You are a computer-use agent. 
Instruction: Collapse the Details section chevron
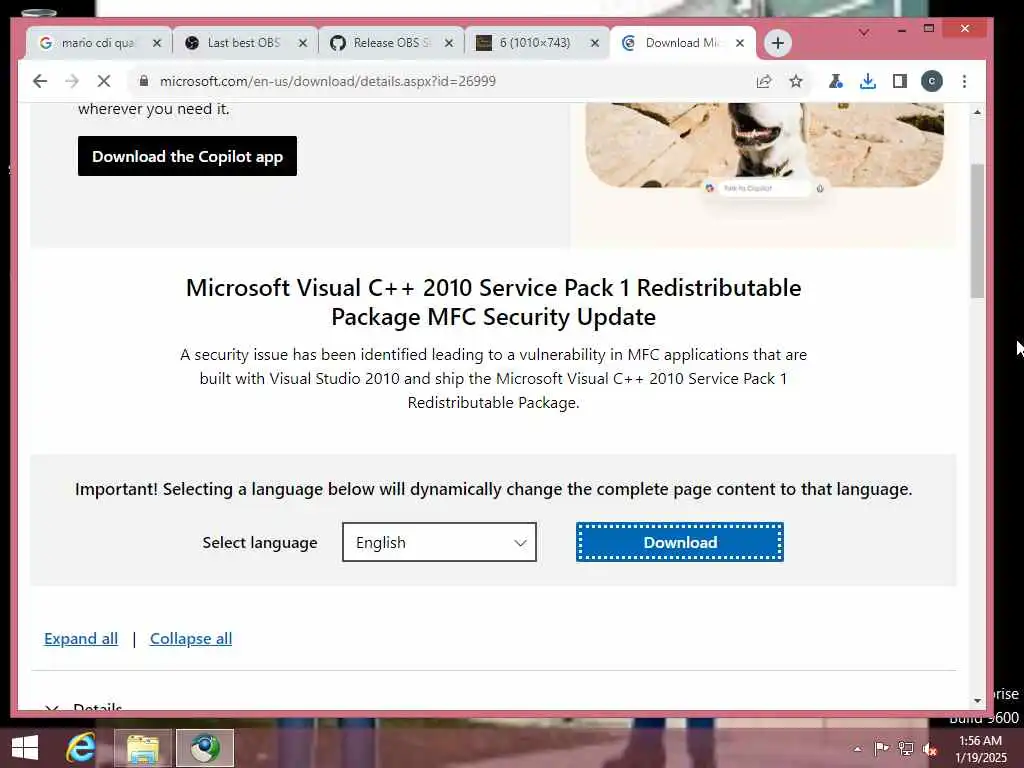[x=52, y=707]
